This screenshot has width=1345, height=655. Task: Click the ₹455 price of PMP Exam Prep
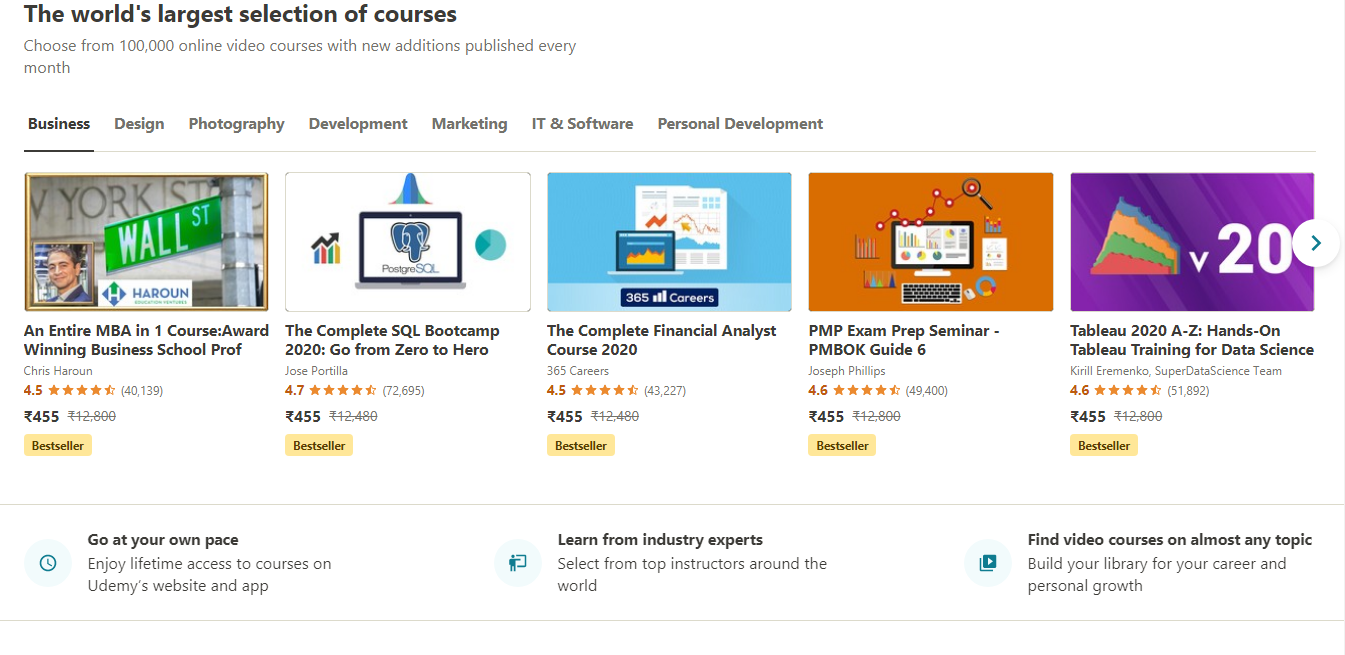tap(826, 417)
